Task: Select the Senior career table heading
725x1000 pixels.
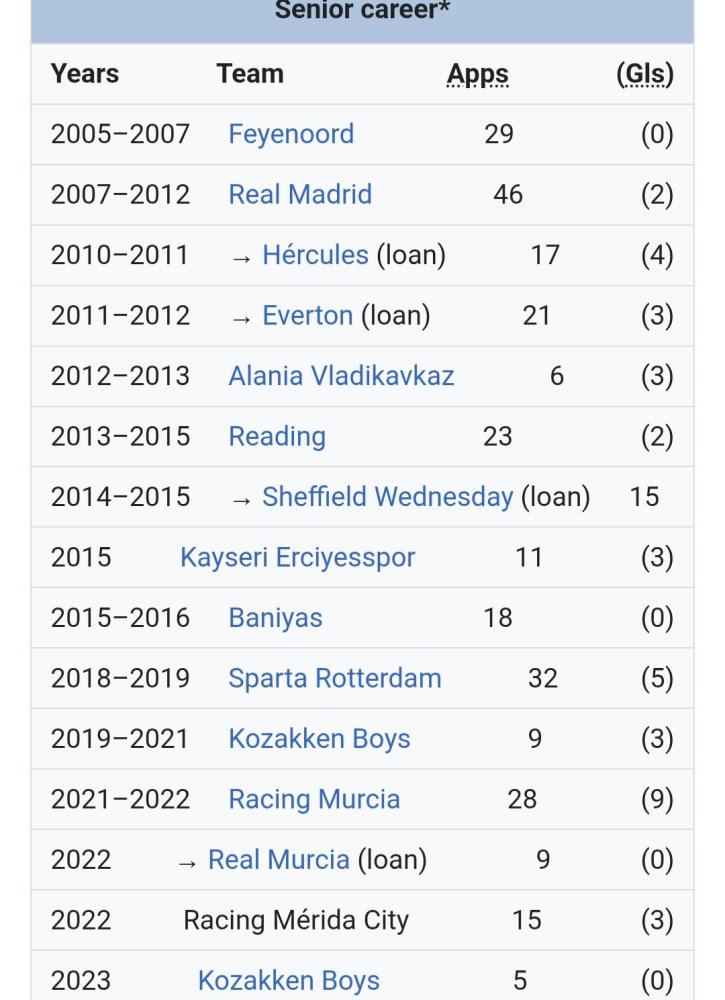Action: tap(362, 11)
